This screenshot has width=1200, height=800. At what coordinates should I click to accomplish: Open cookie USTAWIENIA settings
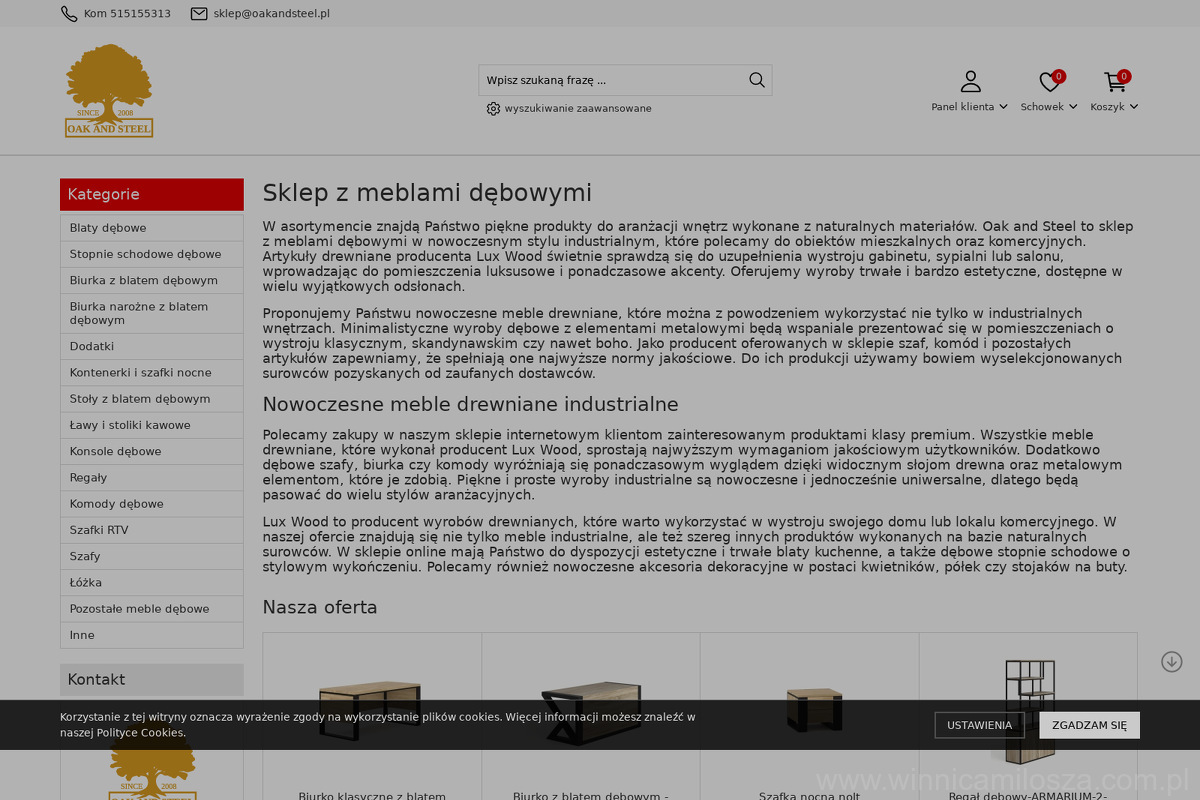point(979,725)
